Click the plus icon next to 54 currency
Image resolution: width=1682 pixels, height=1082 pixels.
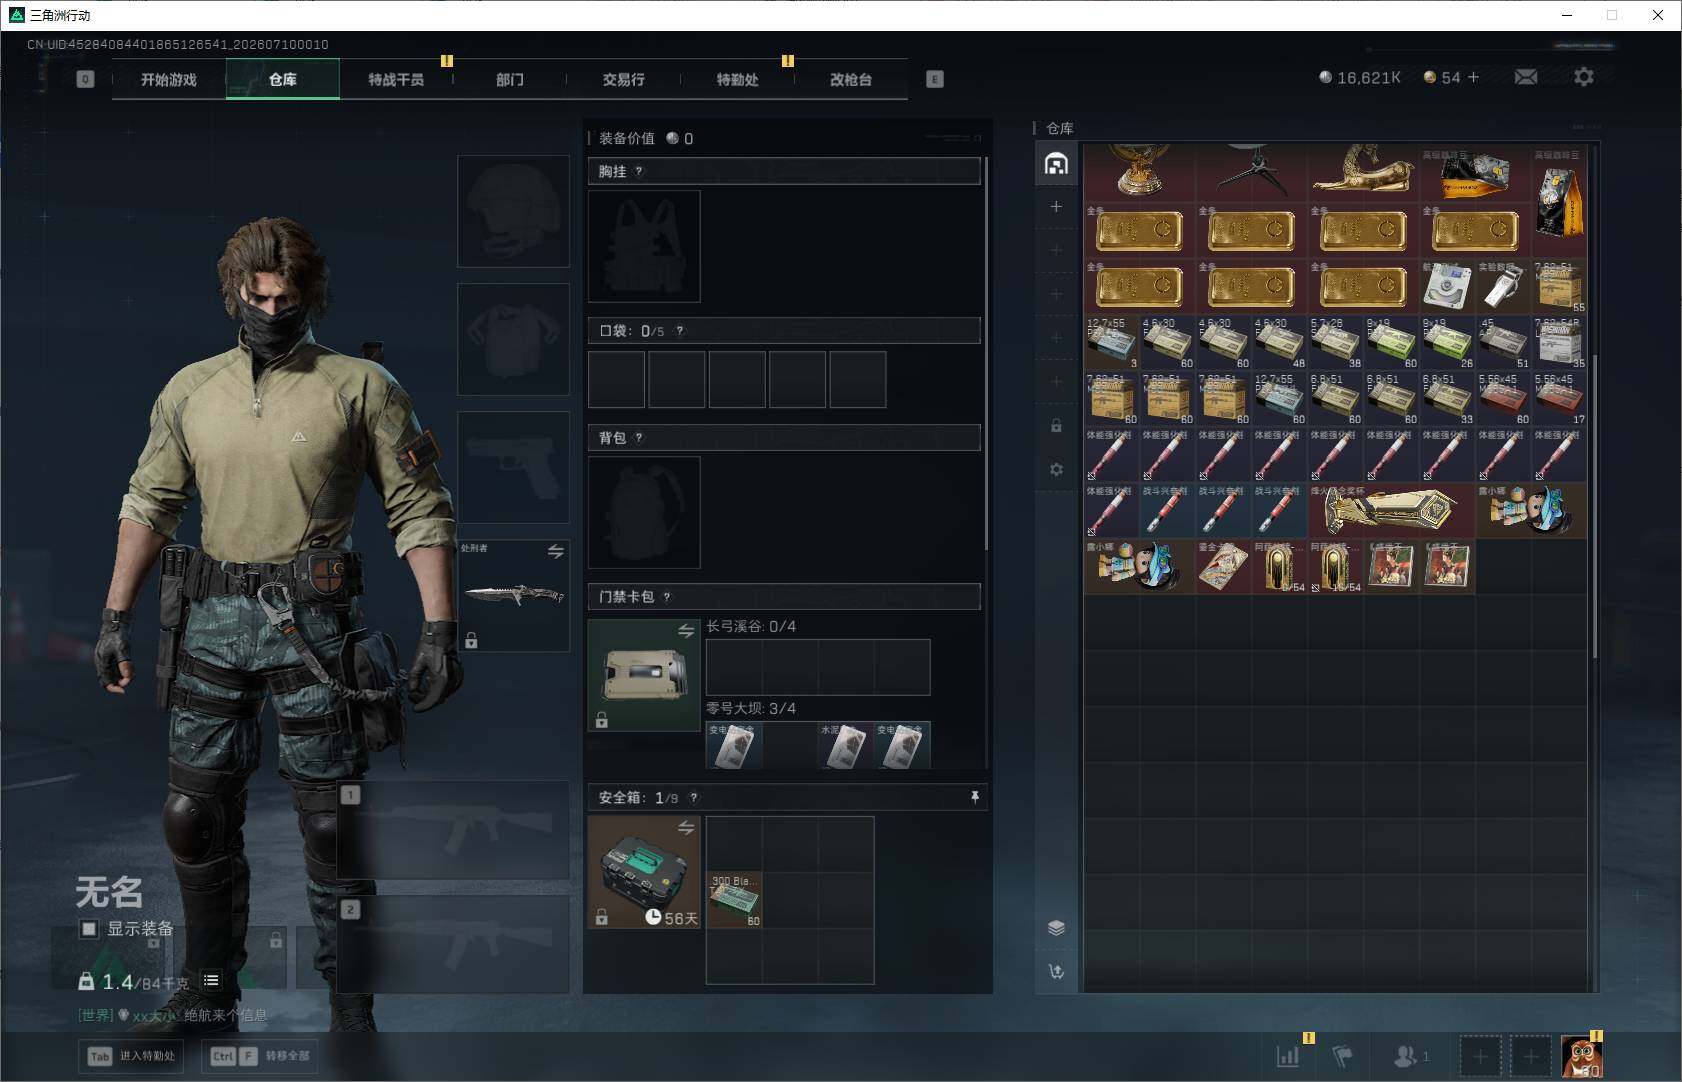tap(1473, 77)
